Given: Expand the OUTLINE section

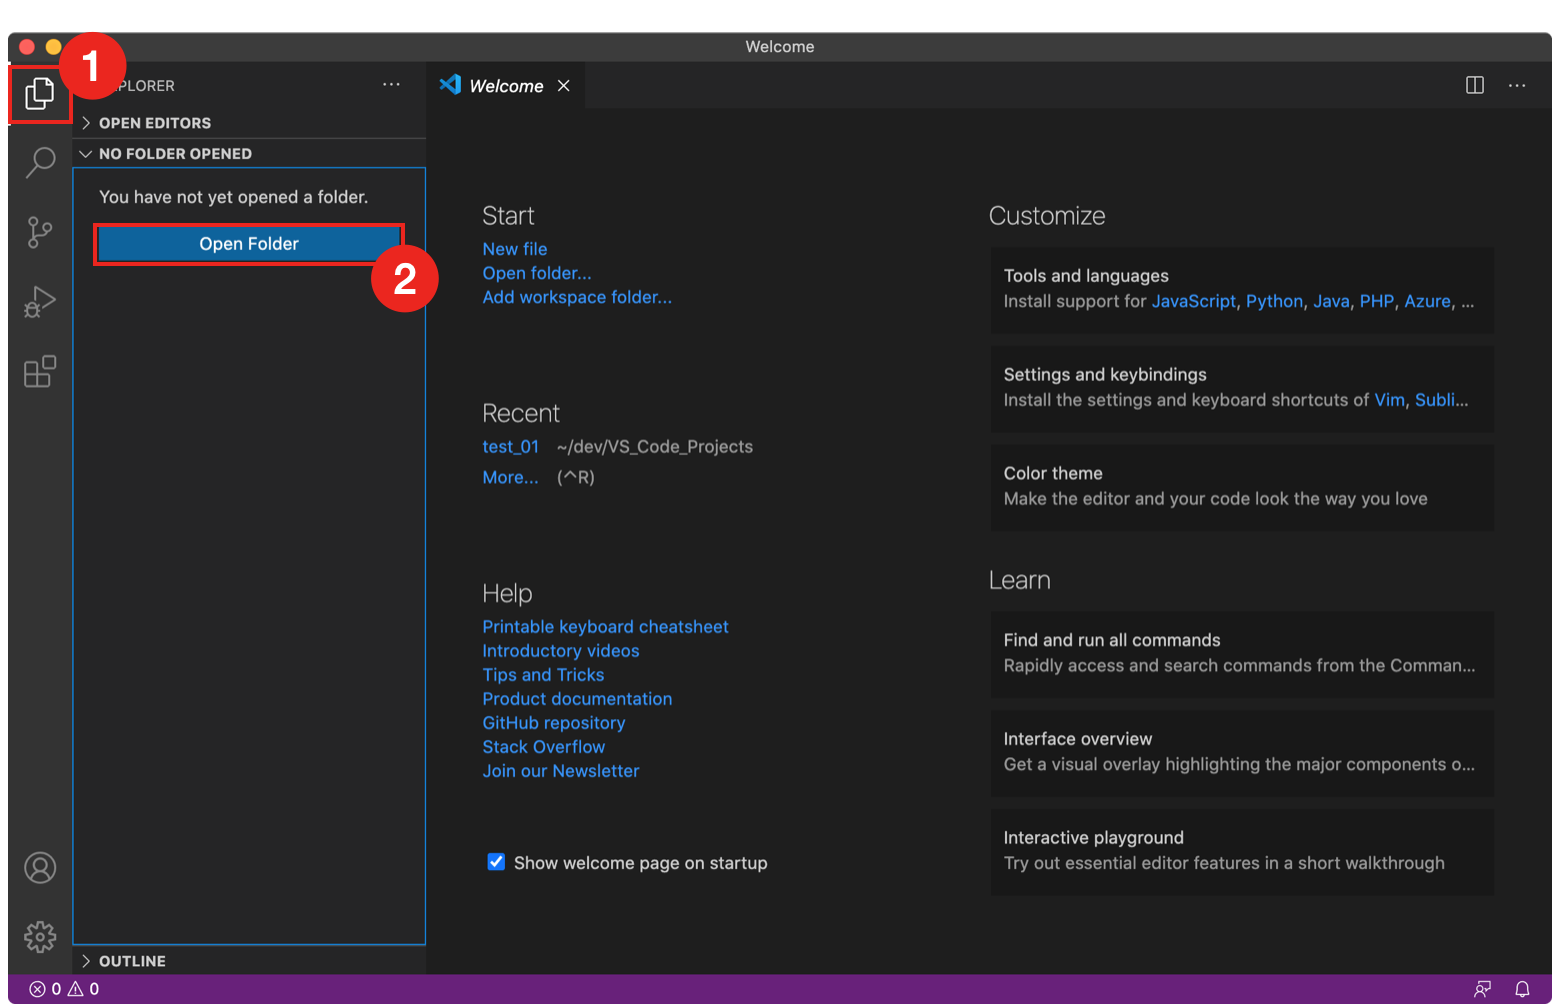Looking at the screenshot, I should pyautogui.click(x=250, y=961).
